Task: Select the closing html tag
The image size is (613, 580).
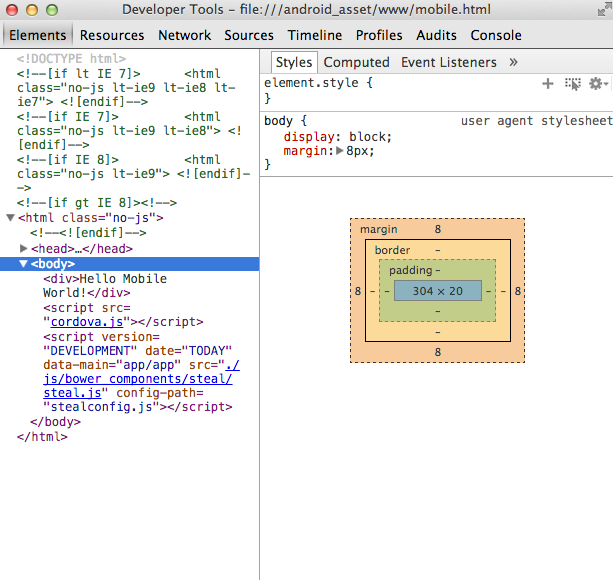Action: [x=42, y=437]
